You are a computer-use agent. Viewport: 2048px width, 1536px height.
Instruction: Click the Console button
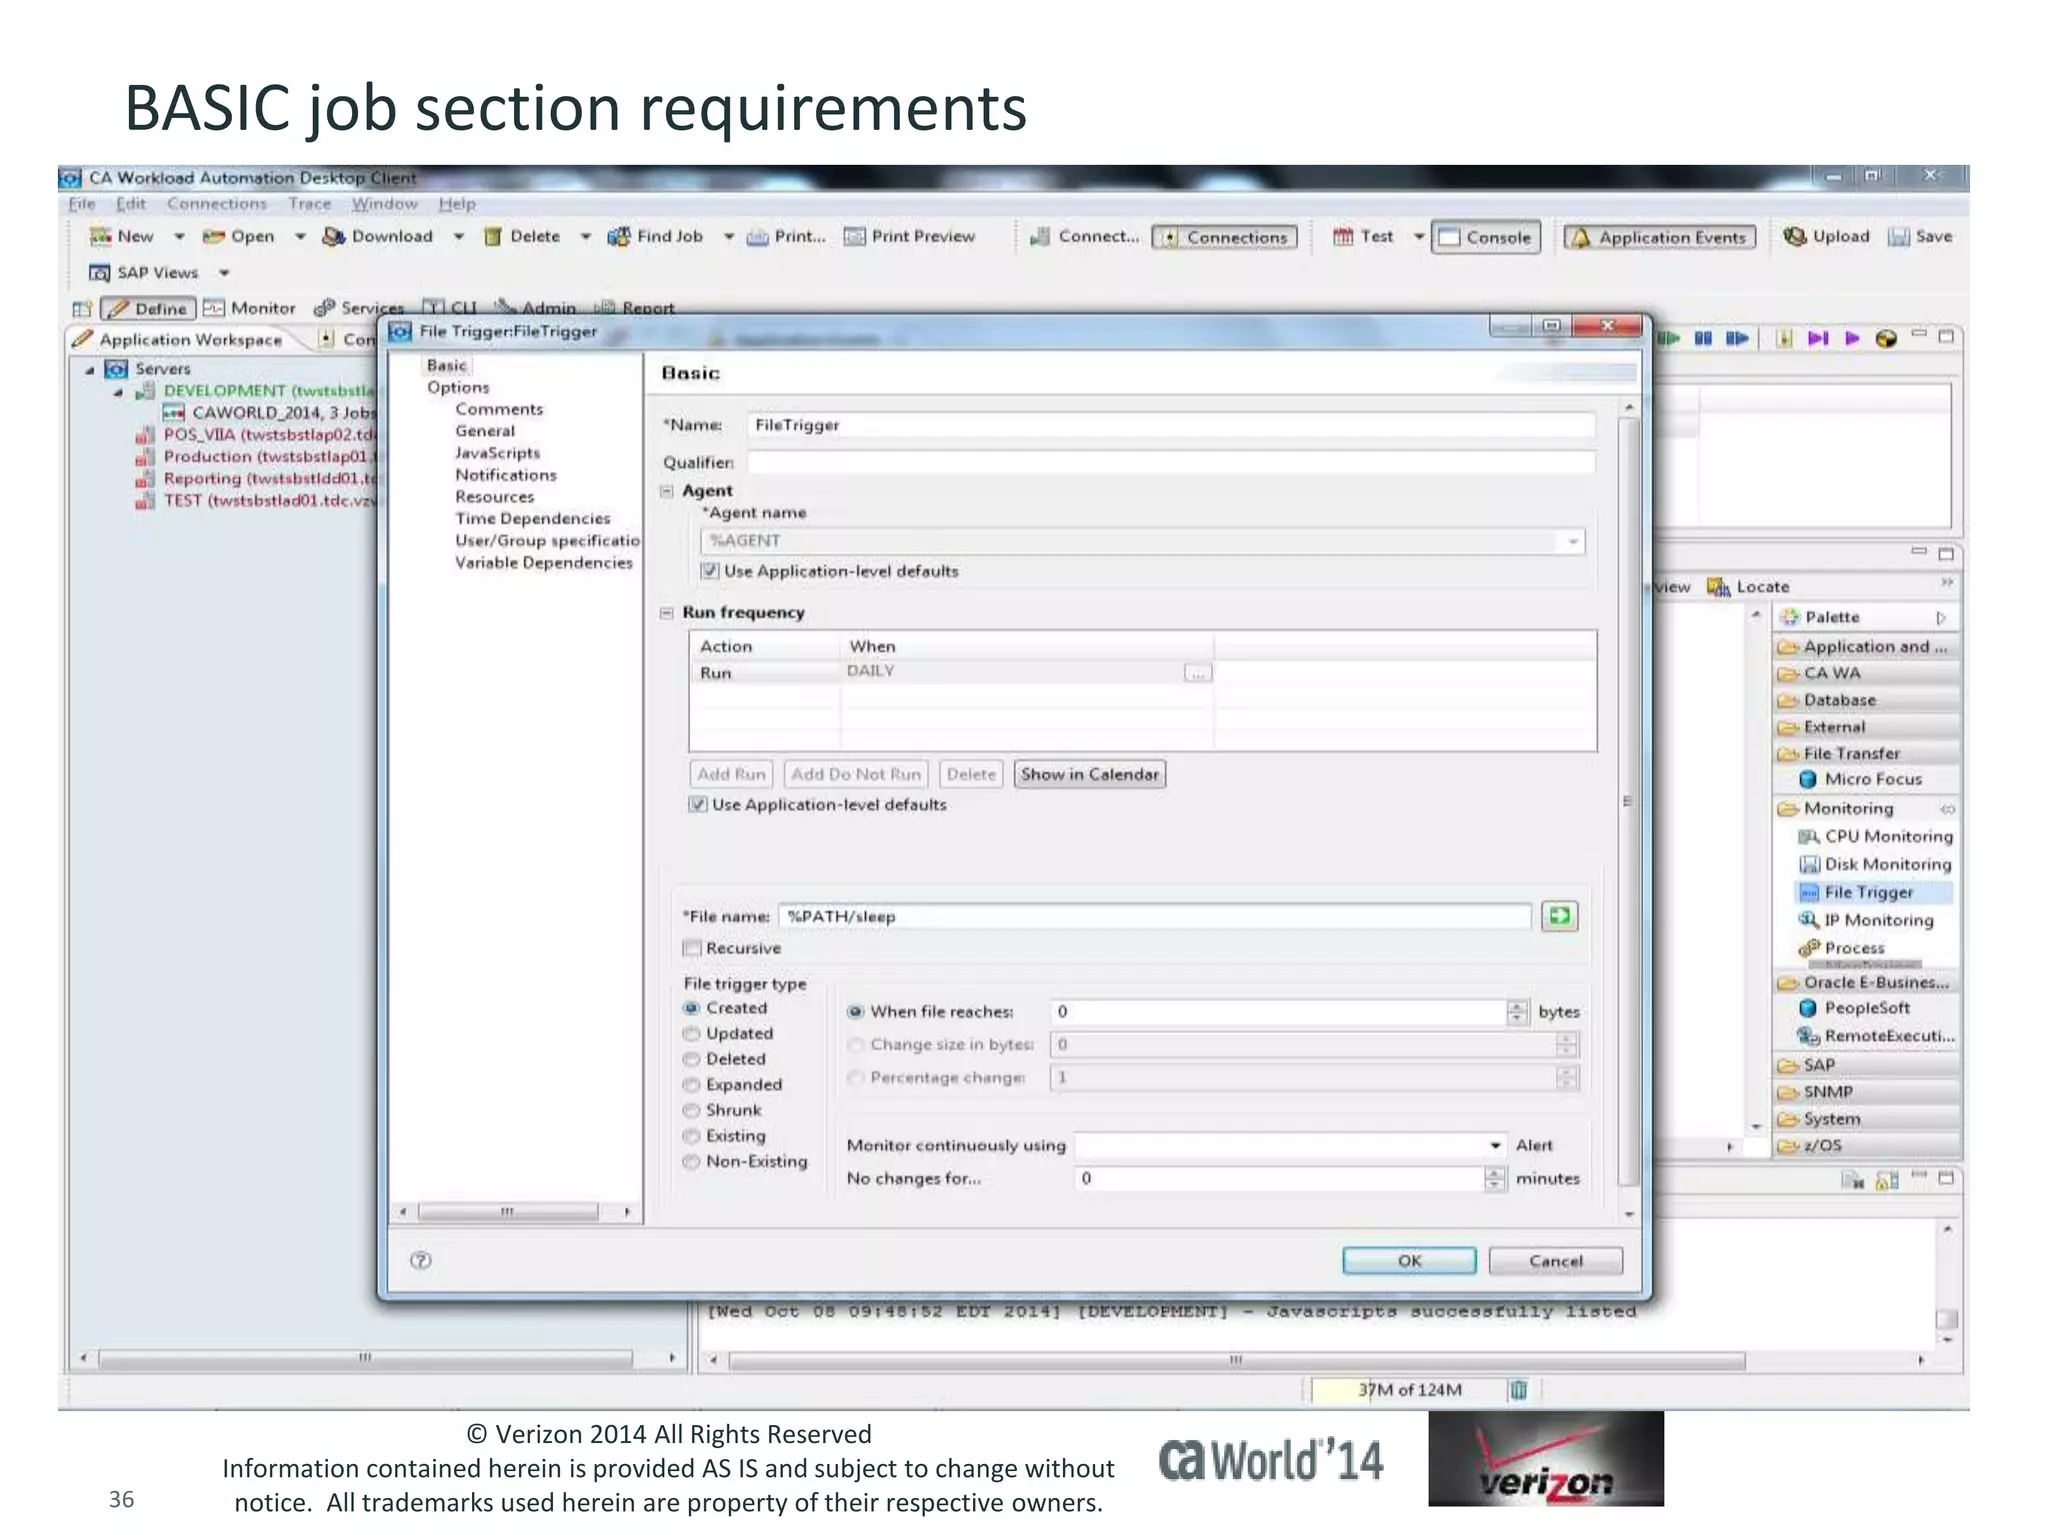pyautogui.click(x=1486, y=238)
